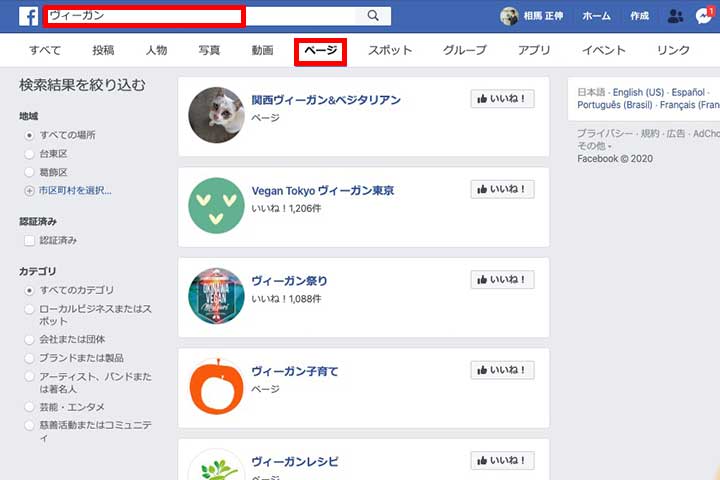Switch to the 写真 tab
Image resolution: width=720 pixels, height=480 pixels.
tap(209, 50)
